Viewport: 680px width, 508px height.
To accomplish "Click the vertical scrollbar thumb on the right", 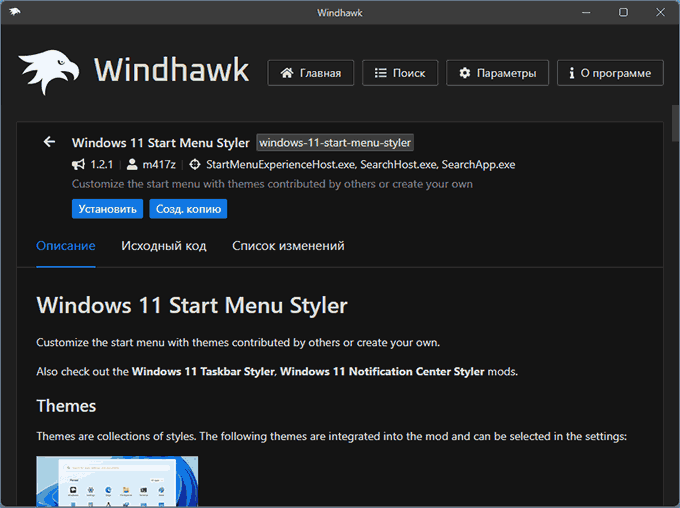I will [675, 123].
